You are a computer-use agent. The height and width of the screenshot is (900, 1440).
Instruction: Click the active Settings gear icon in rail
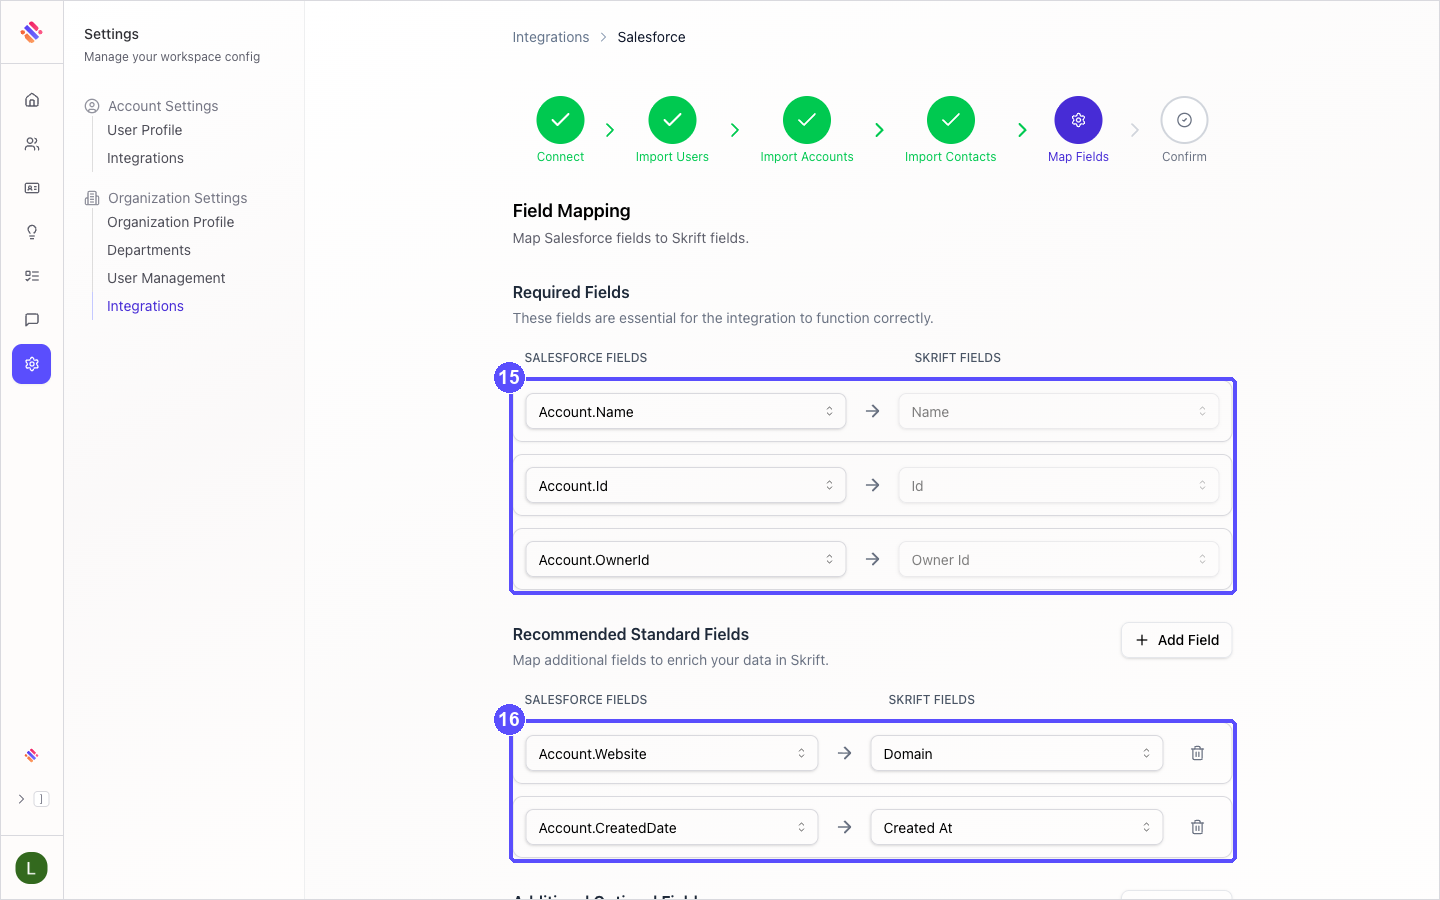32,364
